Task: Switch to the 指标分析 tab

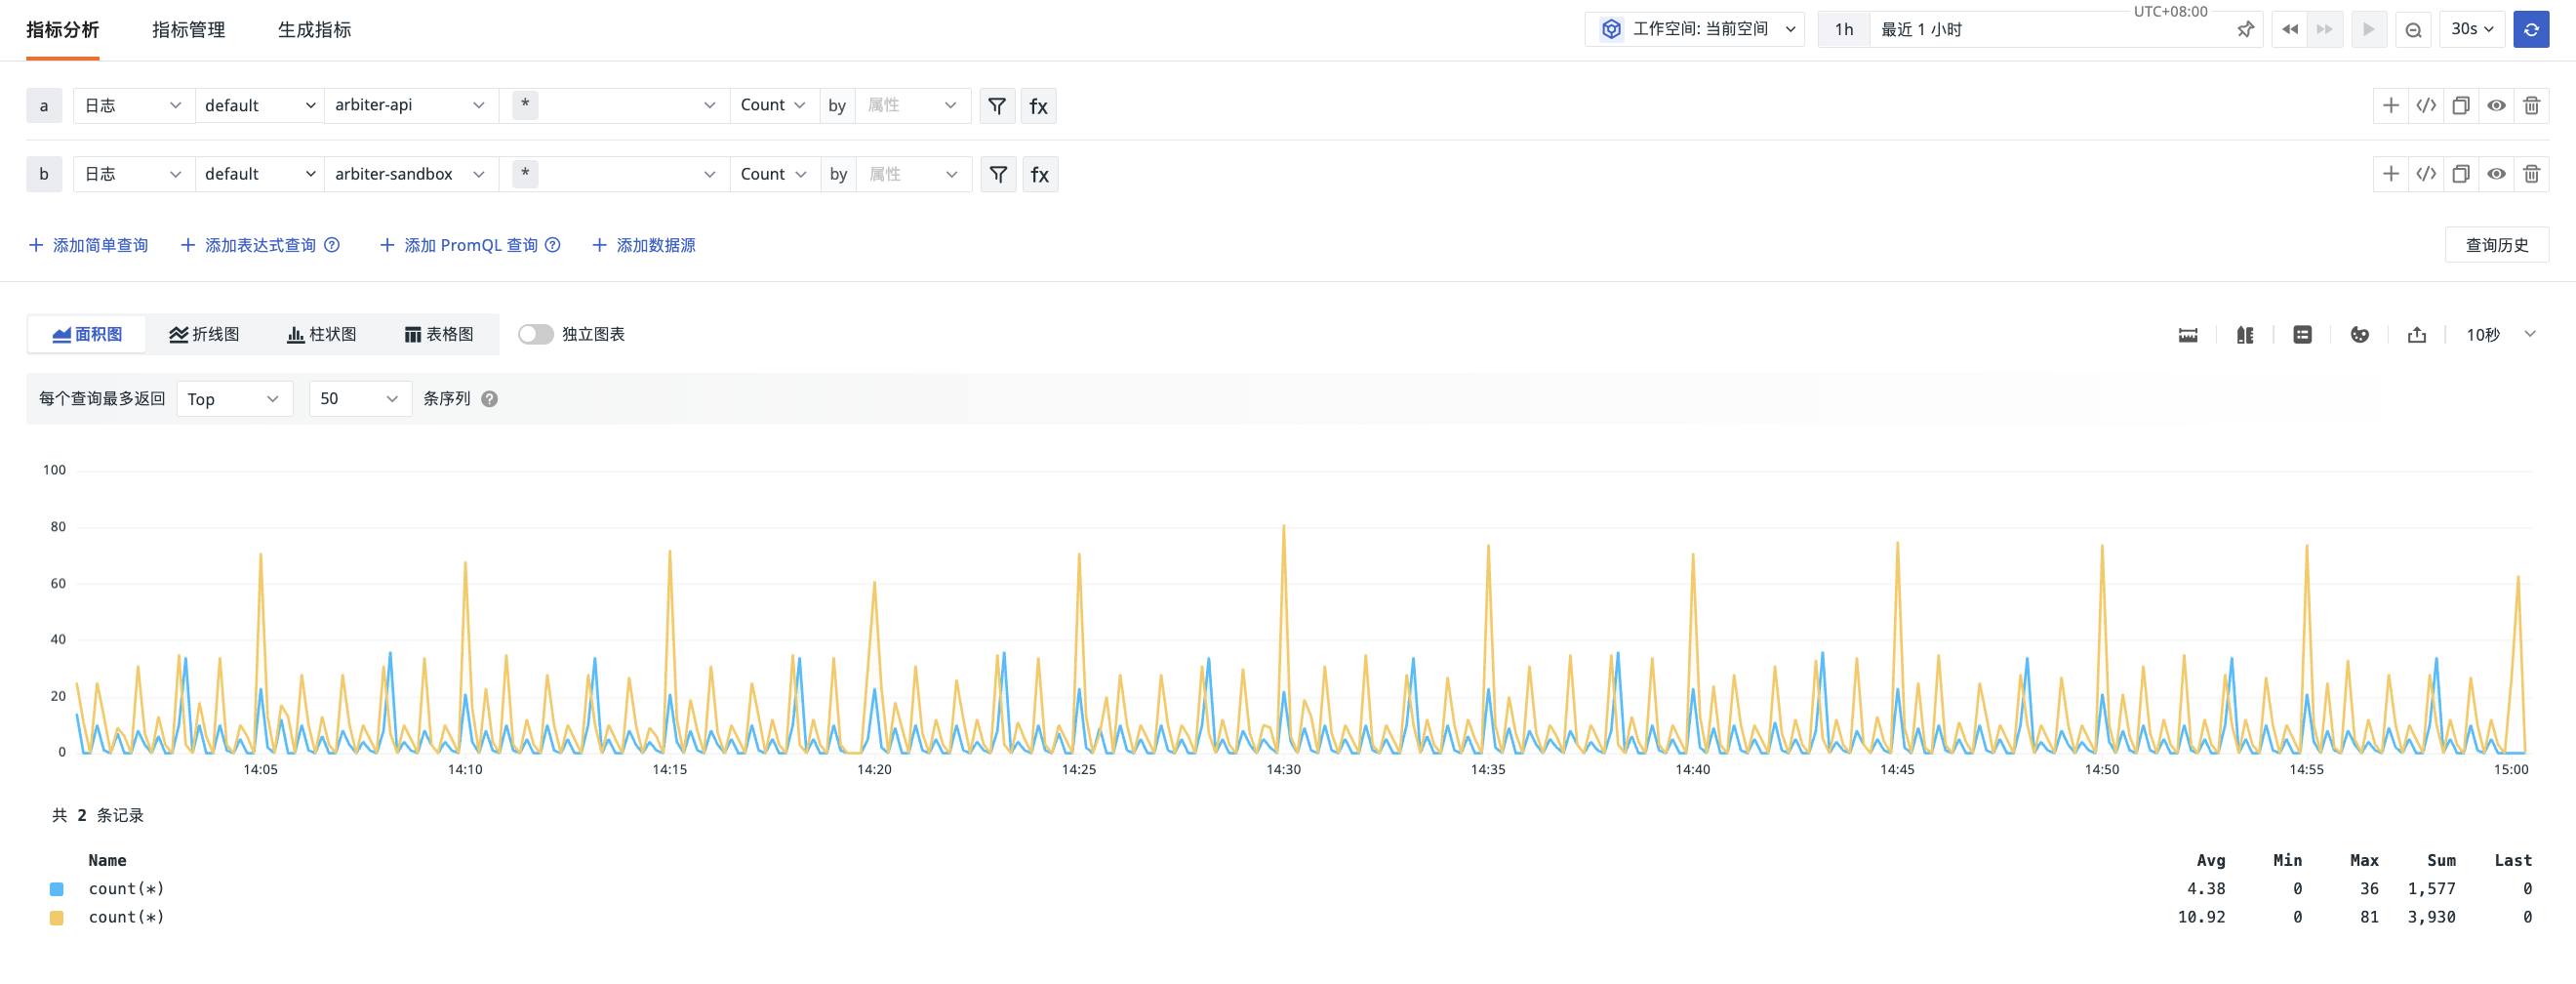Action: [63, 30]
